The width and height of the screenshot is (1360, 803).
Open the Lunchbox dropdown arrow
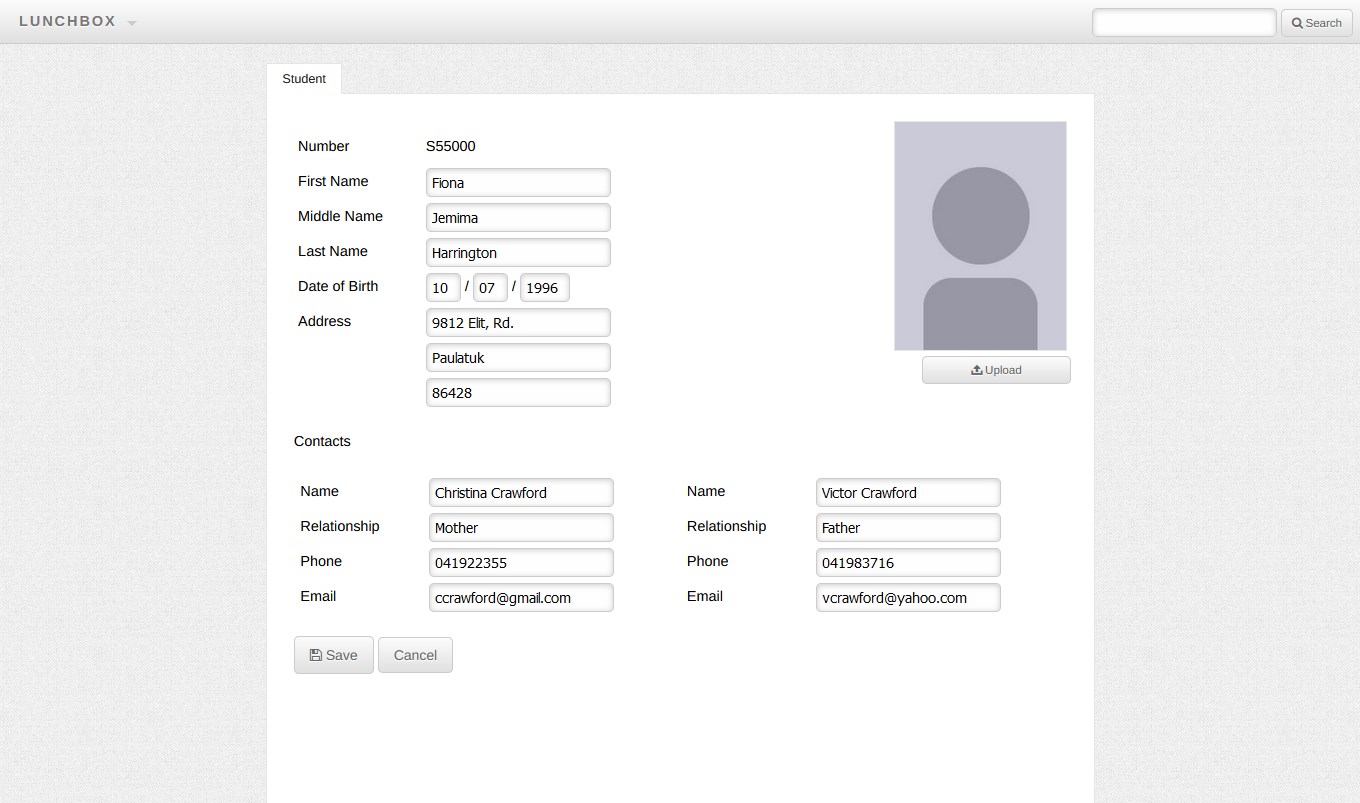(132, 23)
